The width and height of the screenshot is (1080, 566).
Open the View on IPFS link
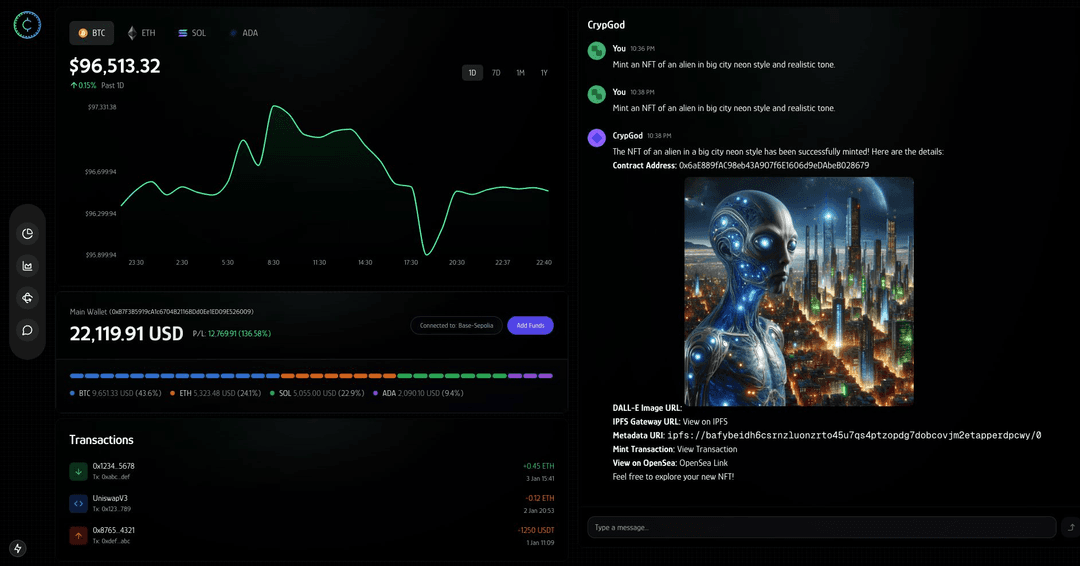(705, 422)
